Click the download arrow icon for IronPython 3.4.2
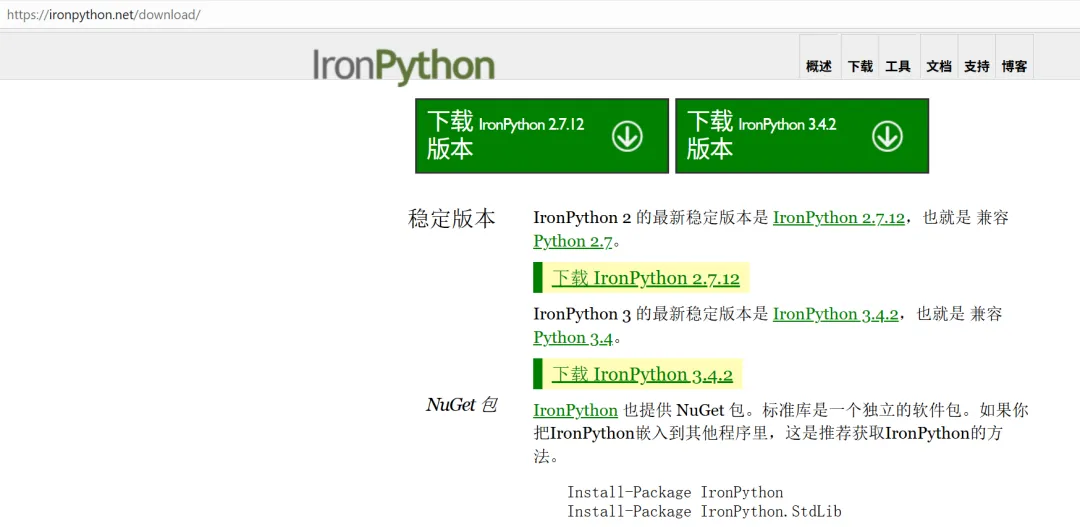The width and height of the screenshot is (1080, 527). click(x=887, y=136)
